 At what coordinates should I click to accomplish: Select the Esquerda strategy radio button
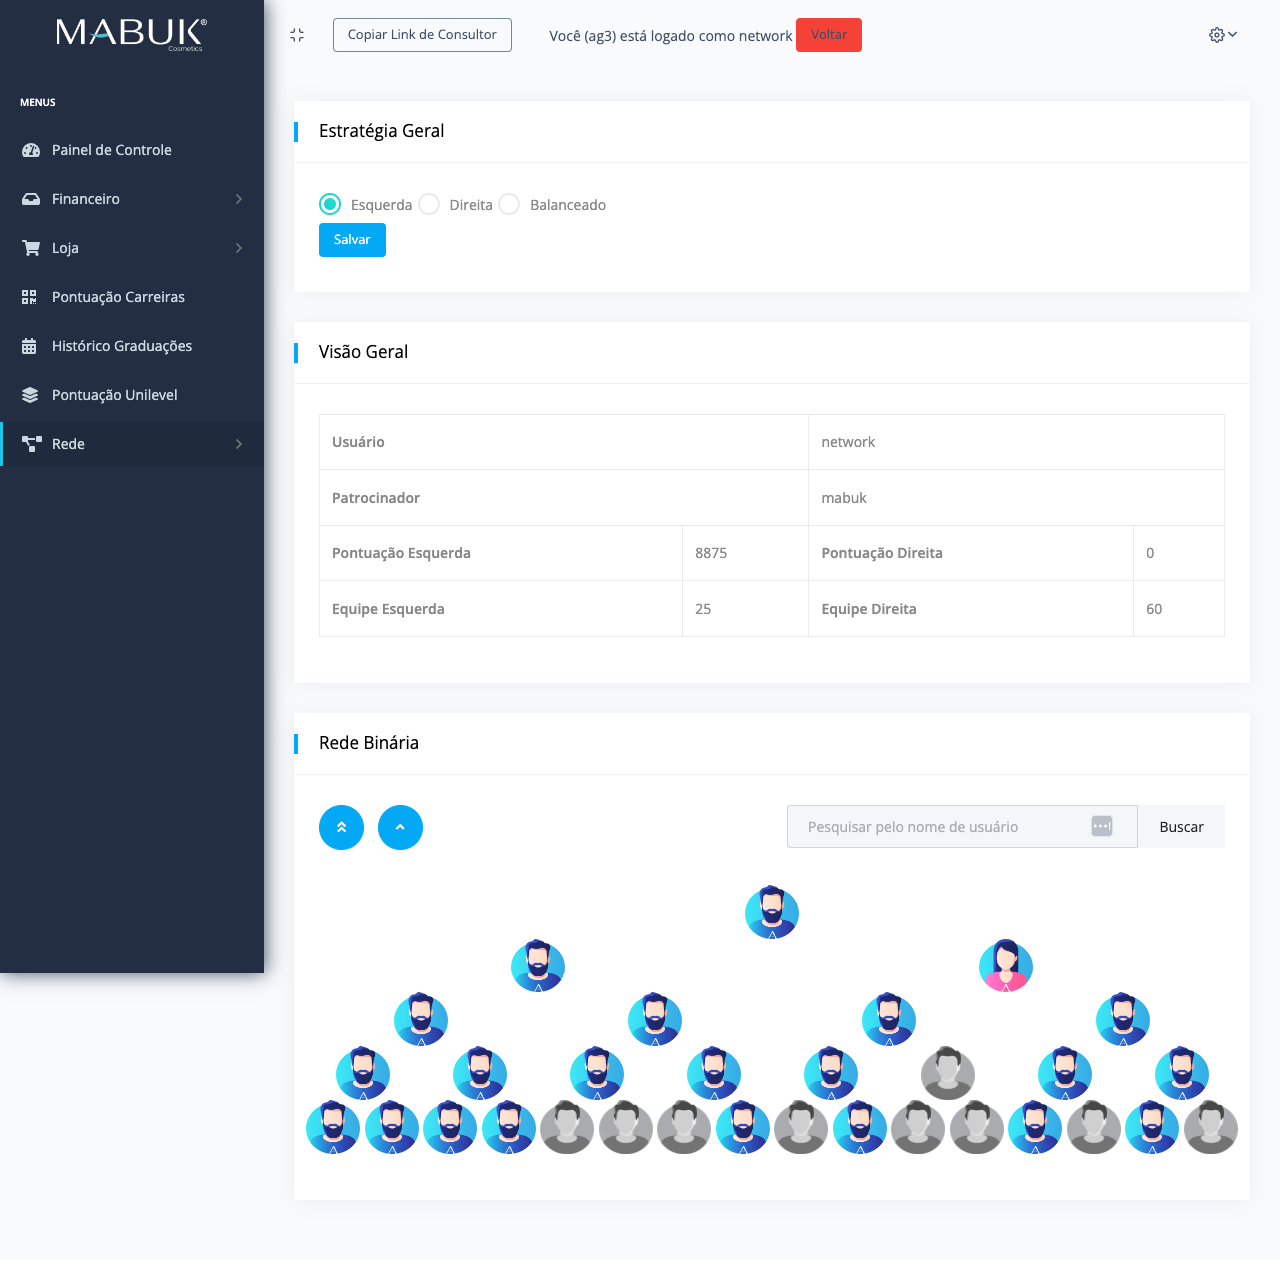pos(330,204)
